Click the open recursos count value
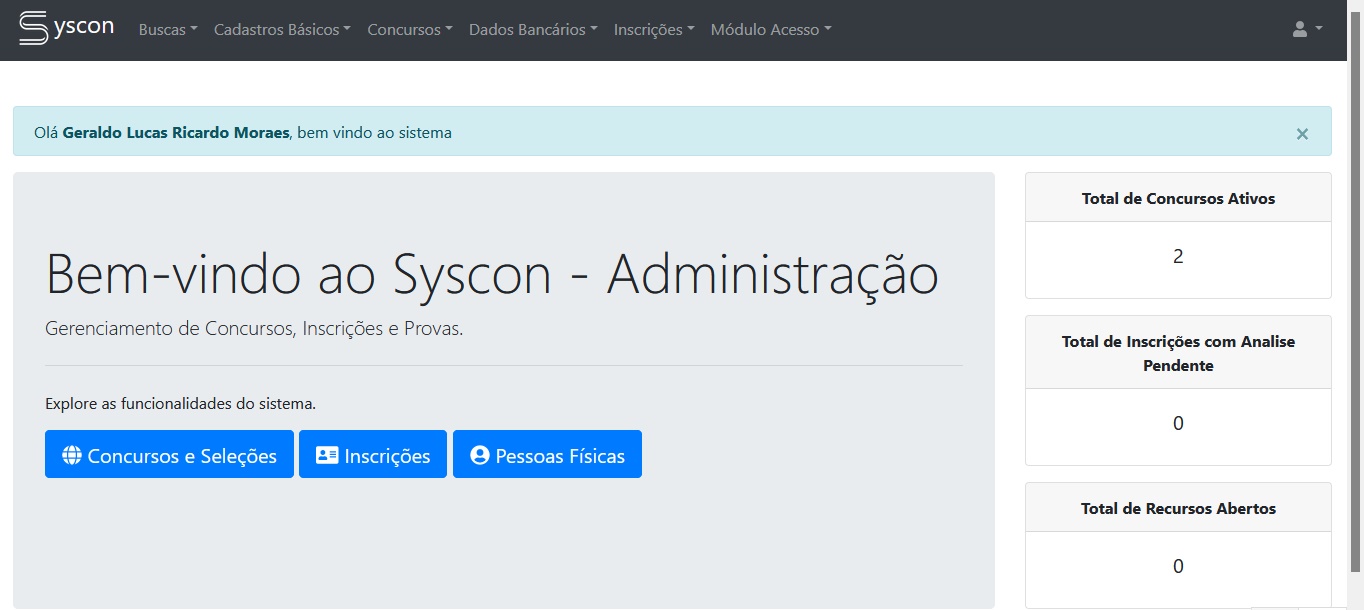The image size is (1364, 610). [1178, 567]
